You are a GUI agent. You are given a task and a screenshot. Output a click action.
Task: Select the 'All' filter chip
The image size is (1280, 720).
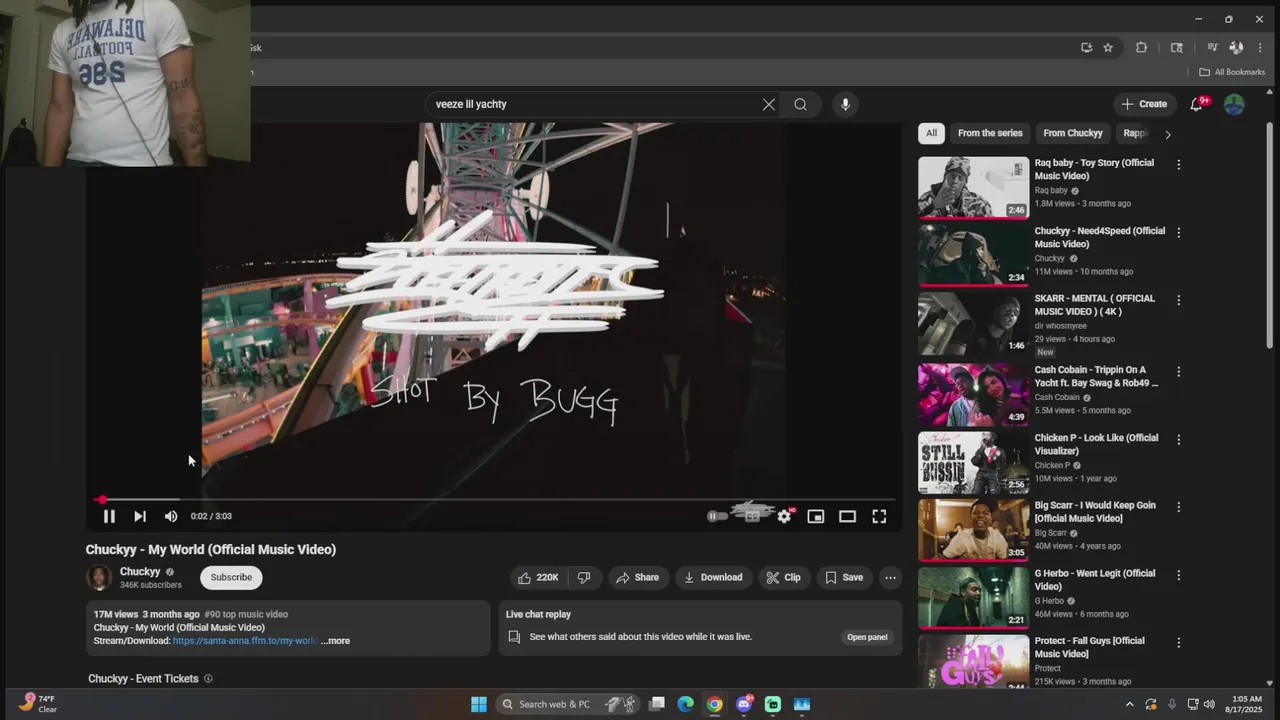click(x=931, y=133)
